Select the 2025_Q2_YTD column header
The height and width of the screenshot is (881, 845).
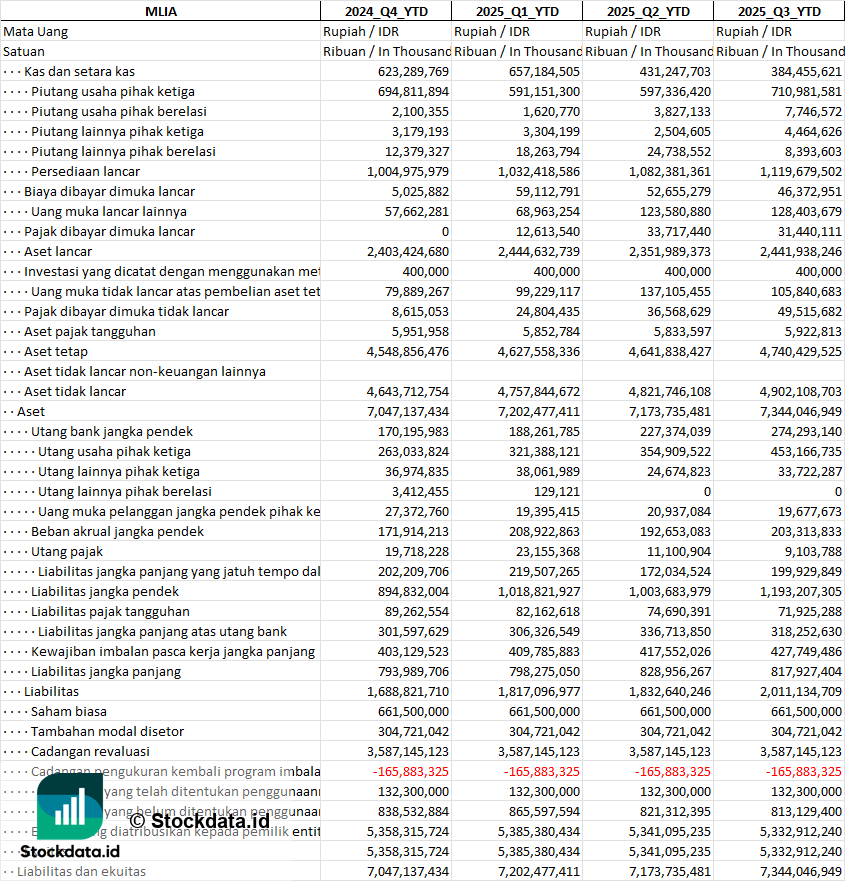click(648, 11)
